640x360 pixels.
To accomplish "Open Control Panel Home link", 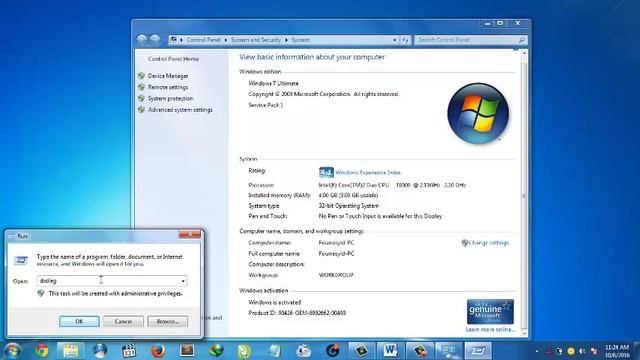I will point(173,59).
